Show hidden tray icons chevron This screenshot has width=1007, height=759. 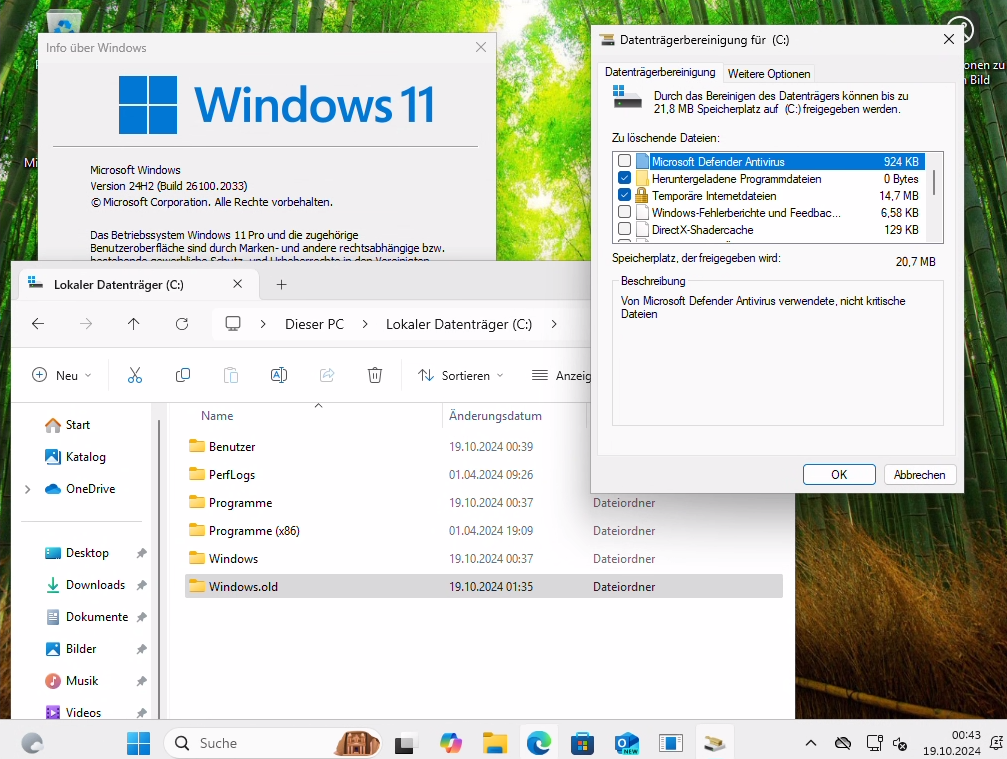(x=811, y=743)
